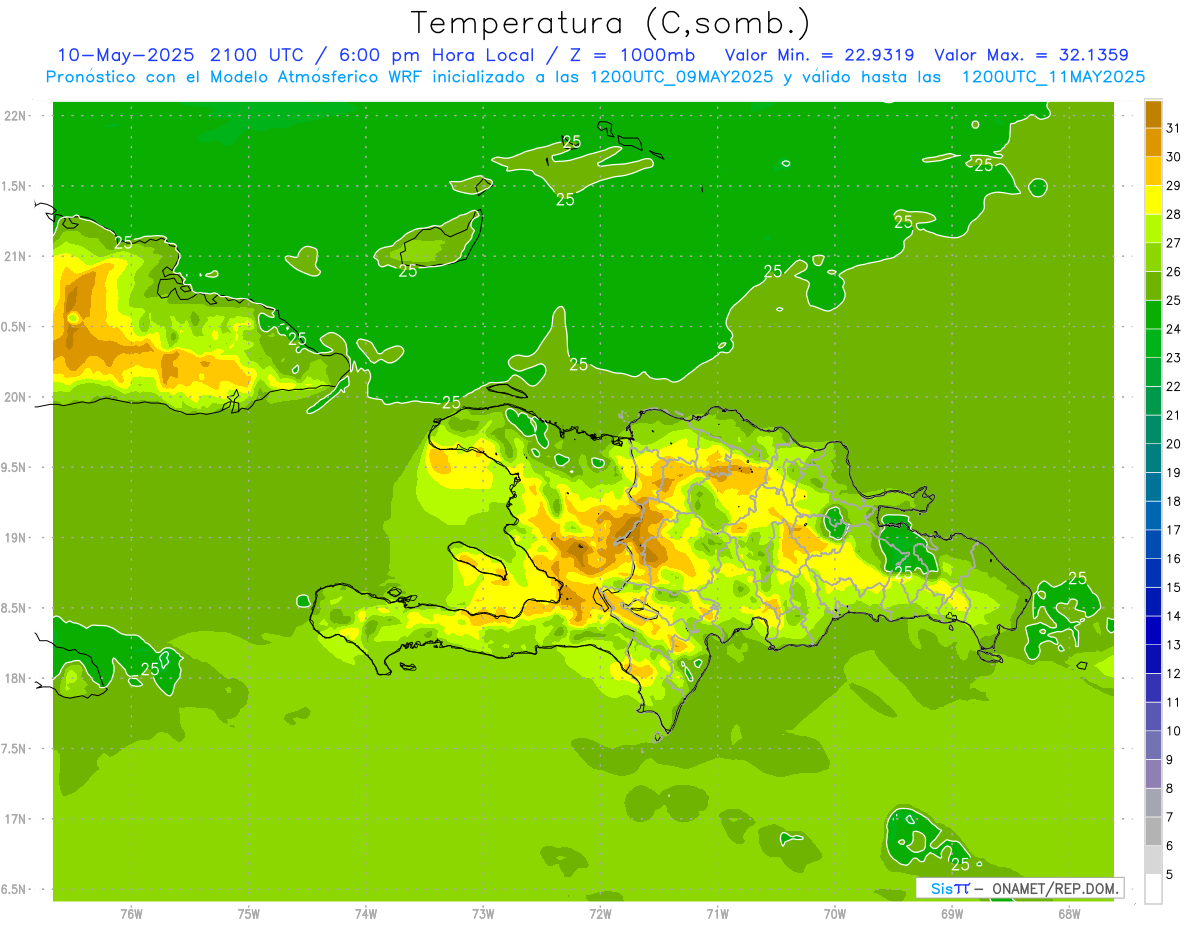Click the legend value "27"
Viewport: 1200px width, 927px height.
point(1174,243)
